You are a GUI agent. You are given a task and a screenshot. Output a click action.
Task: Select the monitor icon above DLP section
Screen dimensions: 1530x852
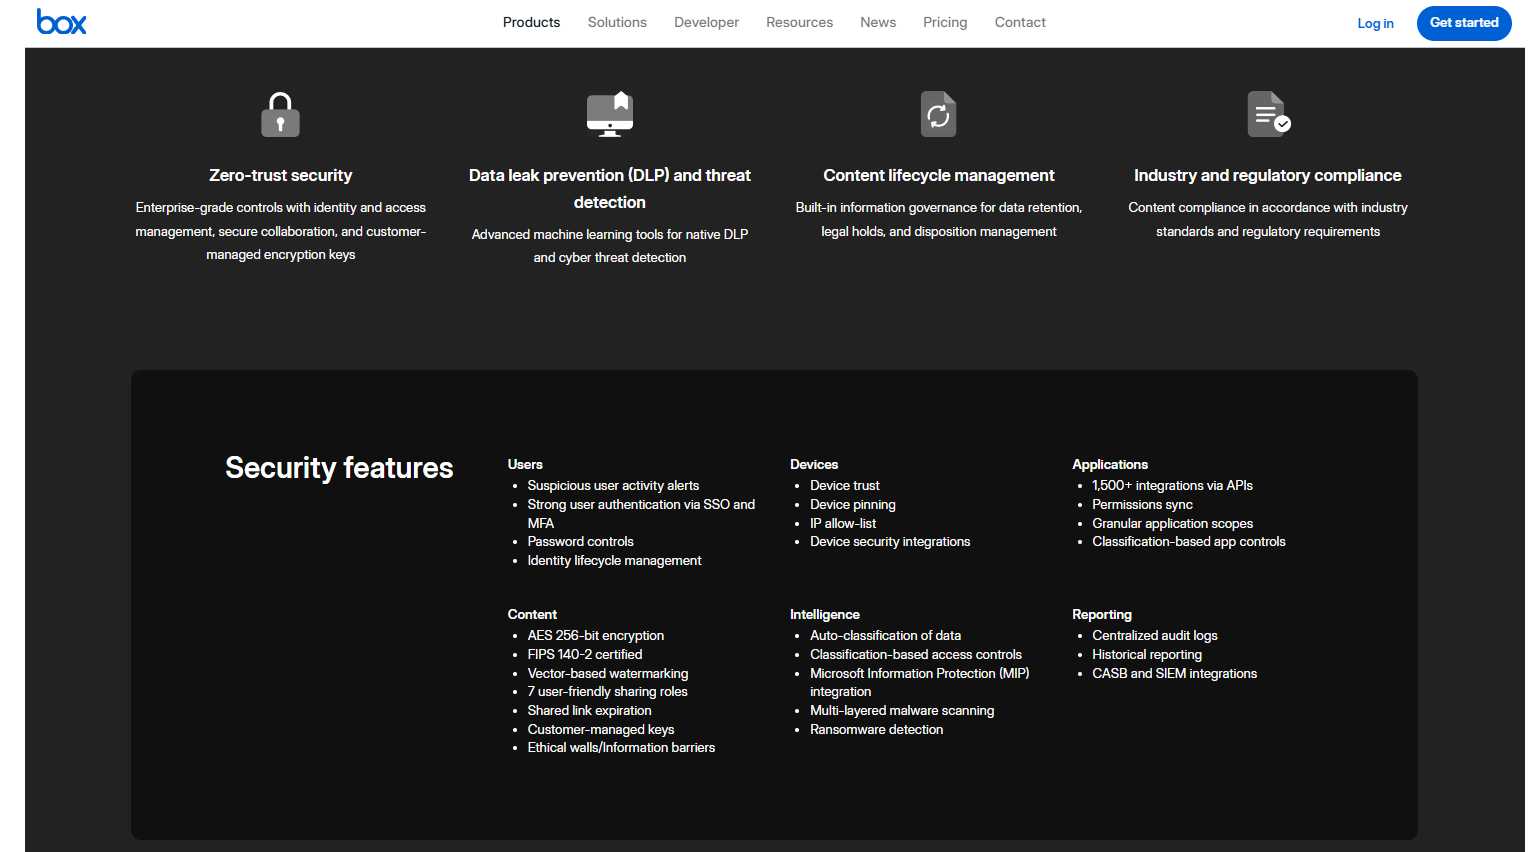609,113
